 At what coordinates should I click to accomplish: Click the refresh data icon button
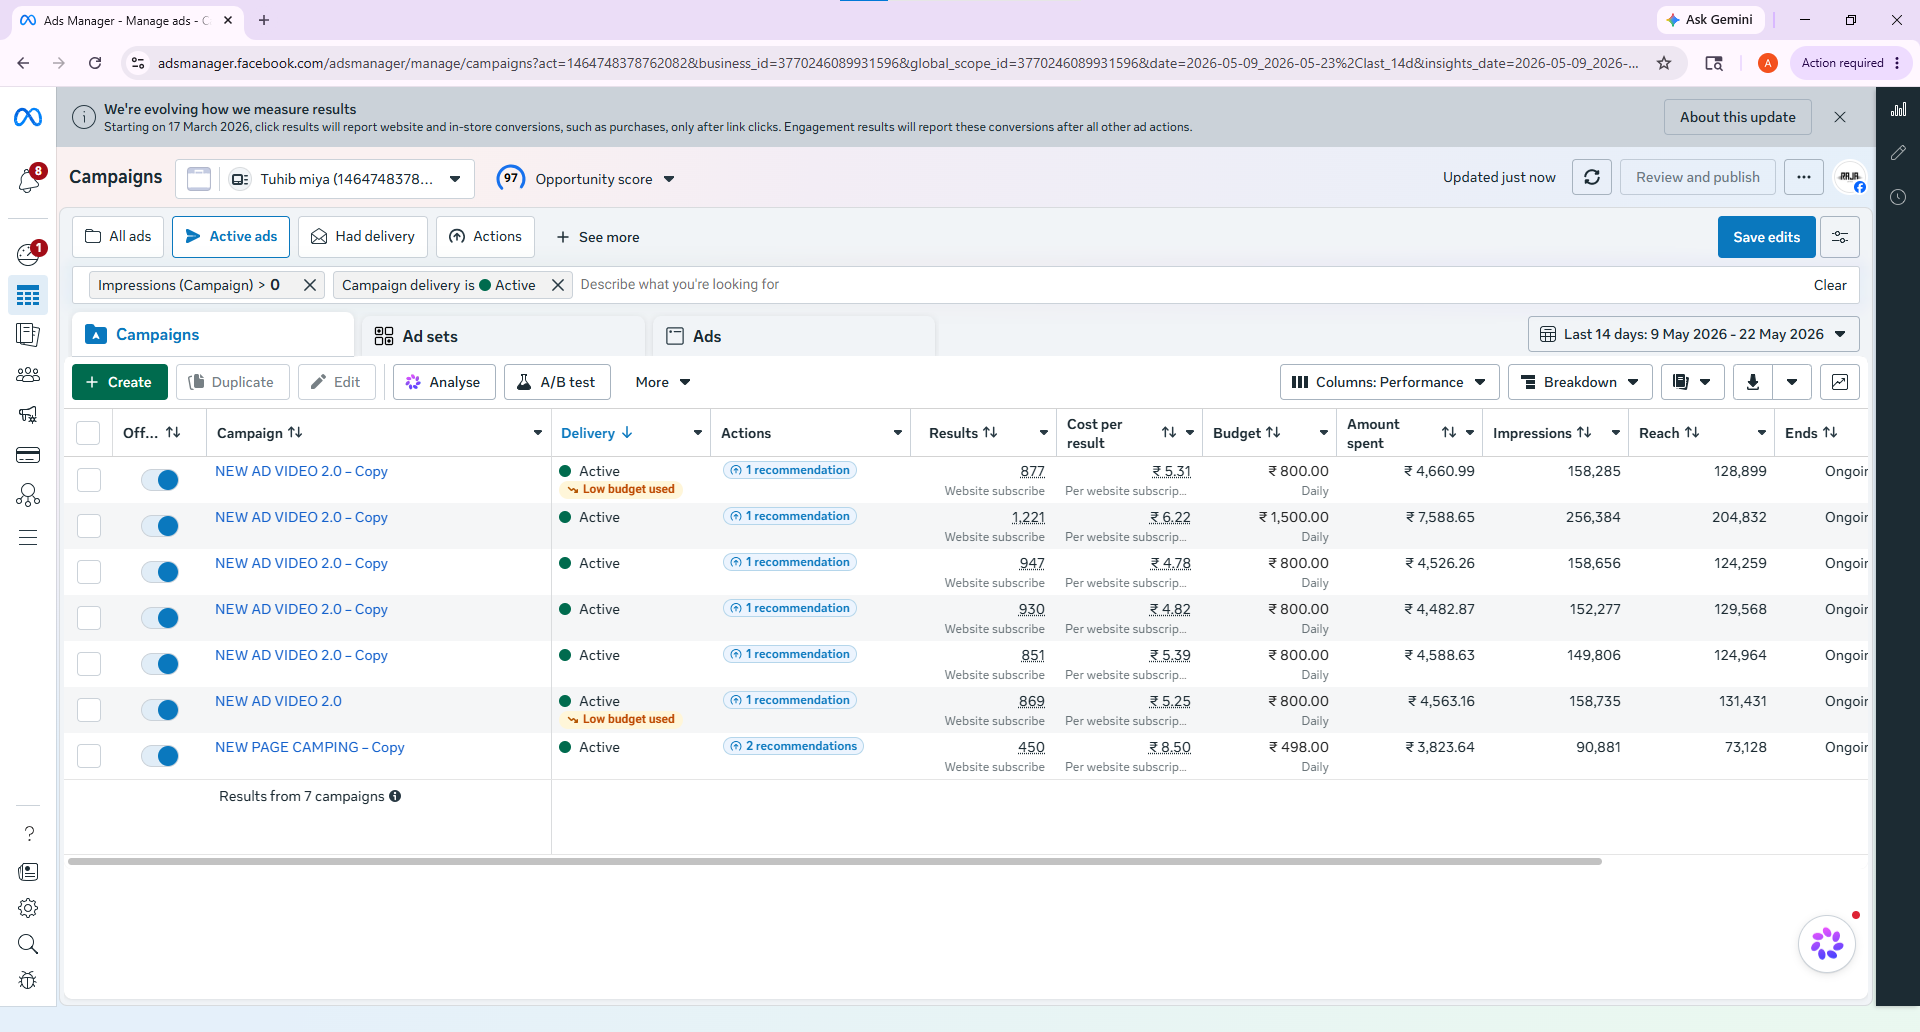pyautogui.click(x=1592, y=177)
